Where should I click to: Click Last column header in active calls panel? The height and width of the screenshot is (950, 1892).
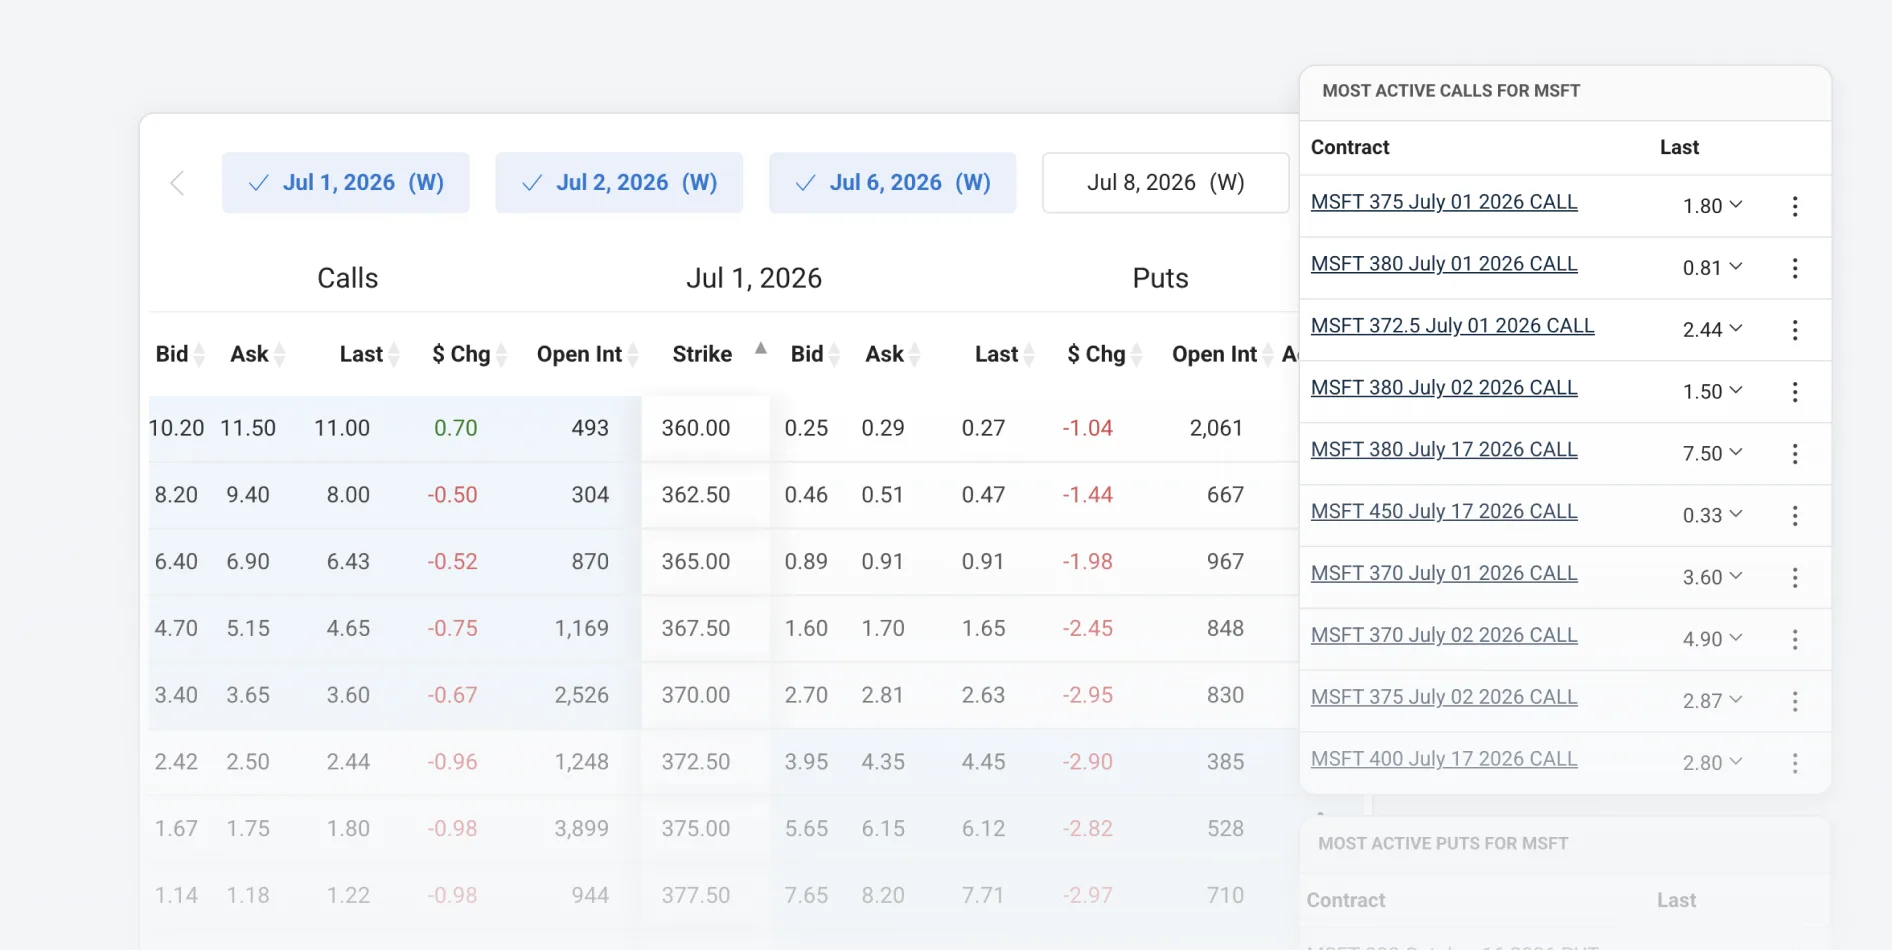click(x=1679, y=147)
